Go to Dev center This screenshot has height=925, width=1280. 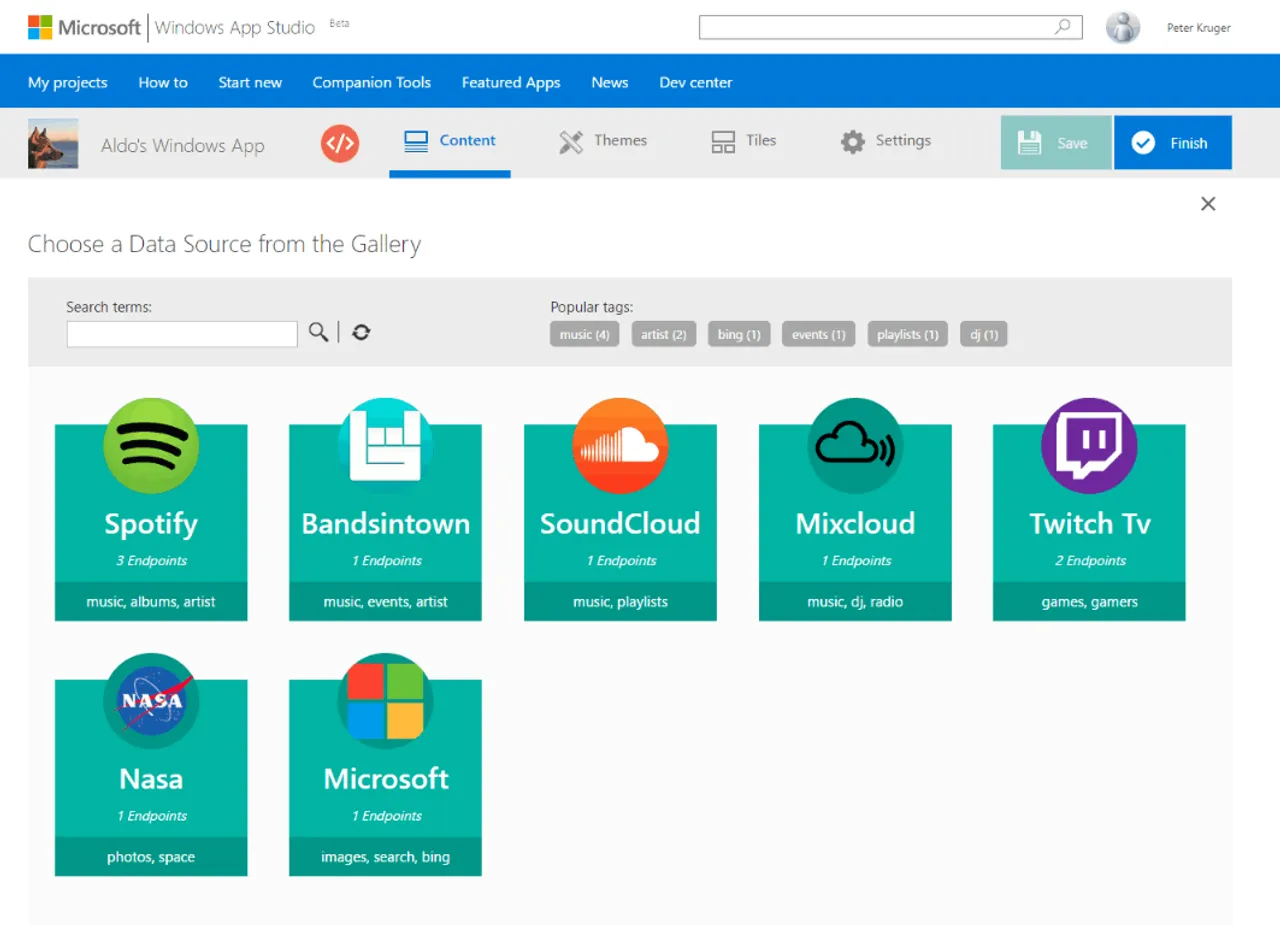[696, 82]
